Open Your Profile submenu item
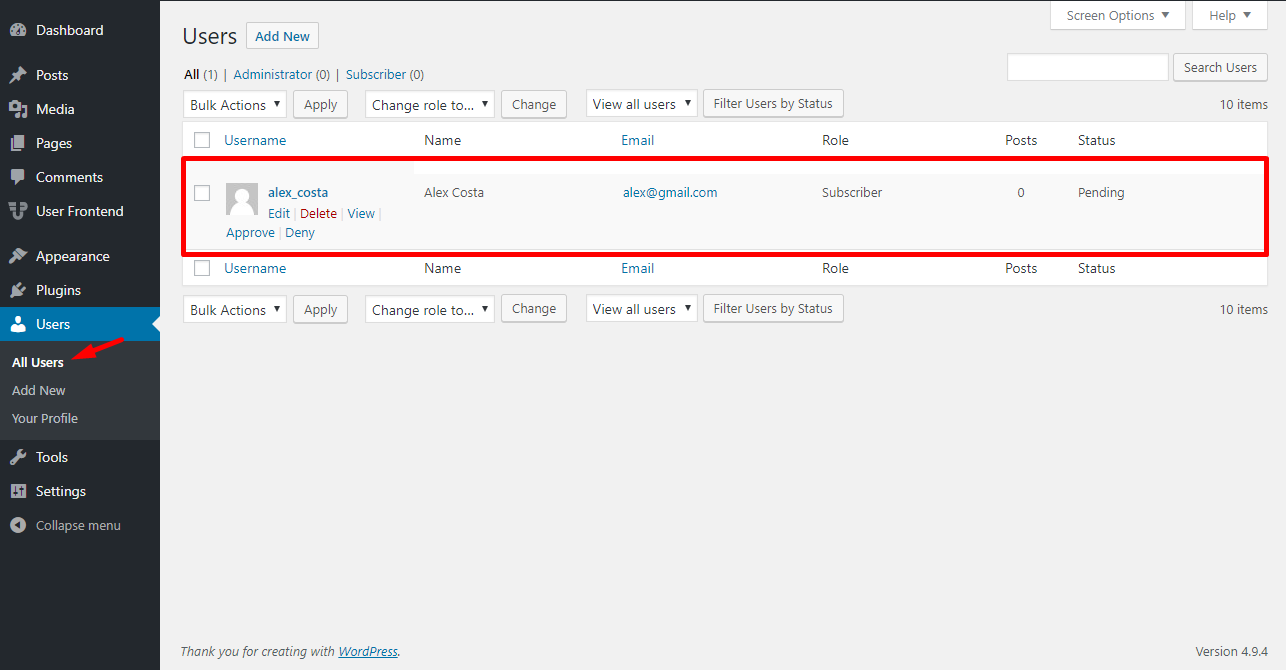1286x670 pixels. (45, 418)
